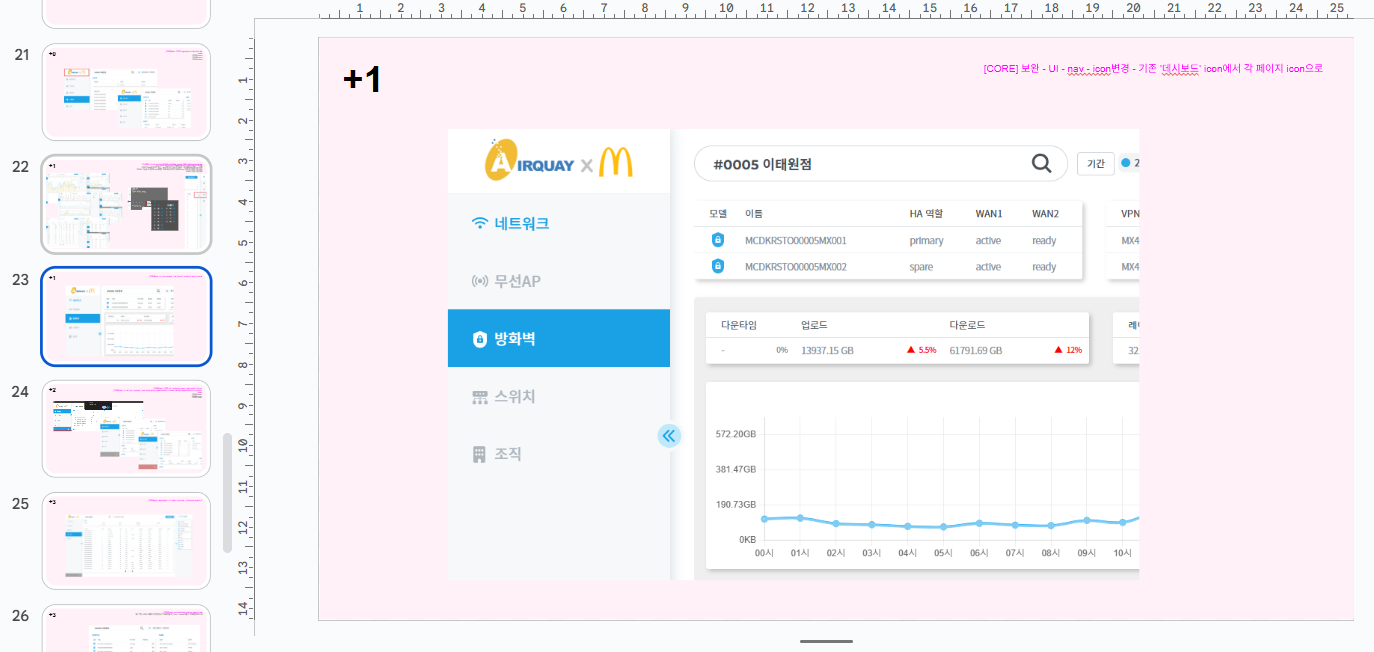Click the red up-triangle beside 12%
The height and width of the screenshot is (652, 1374).
[x=1059, y=350]
